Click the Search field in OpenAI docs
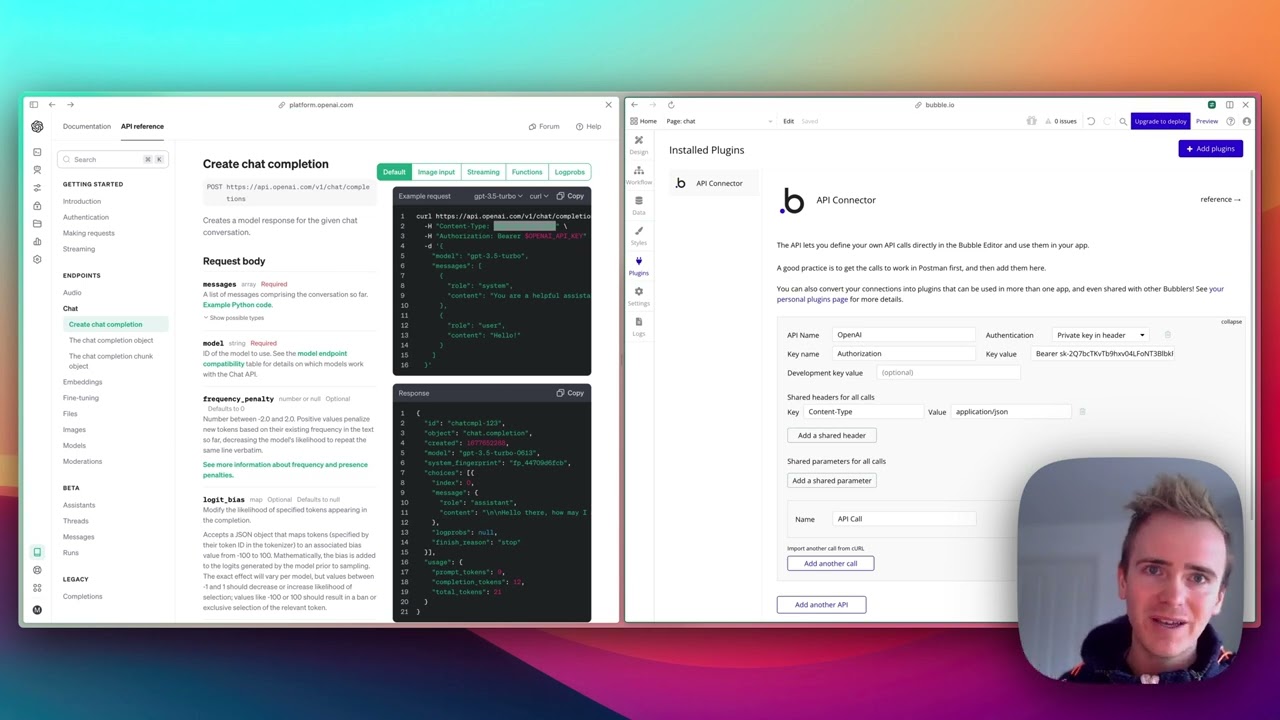The width and height of the screenshot is (1280, 720). click(112, 159)
